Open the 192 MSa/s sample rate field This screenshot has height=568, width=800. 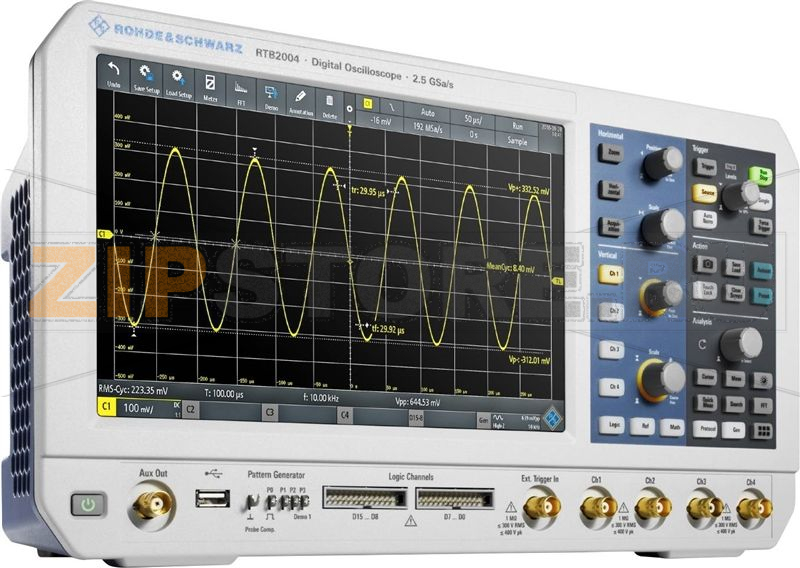[428, 128]
